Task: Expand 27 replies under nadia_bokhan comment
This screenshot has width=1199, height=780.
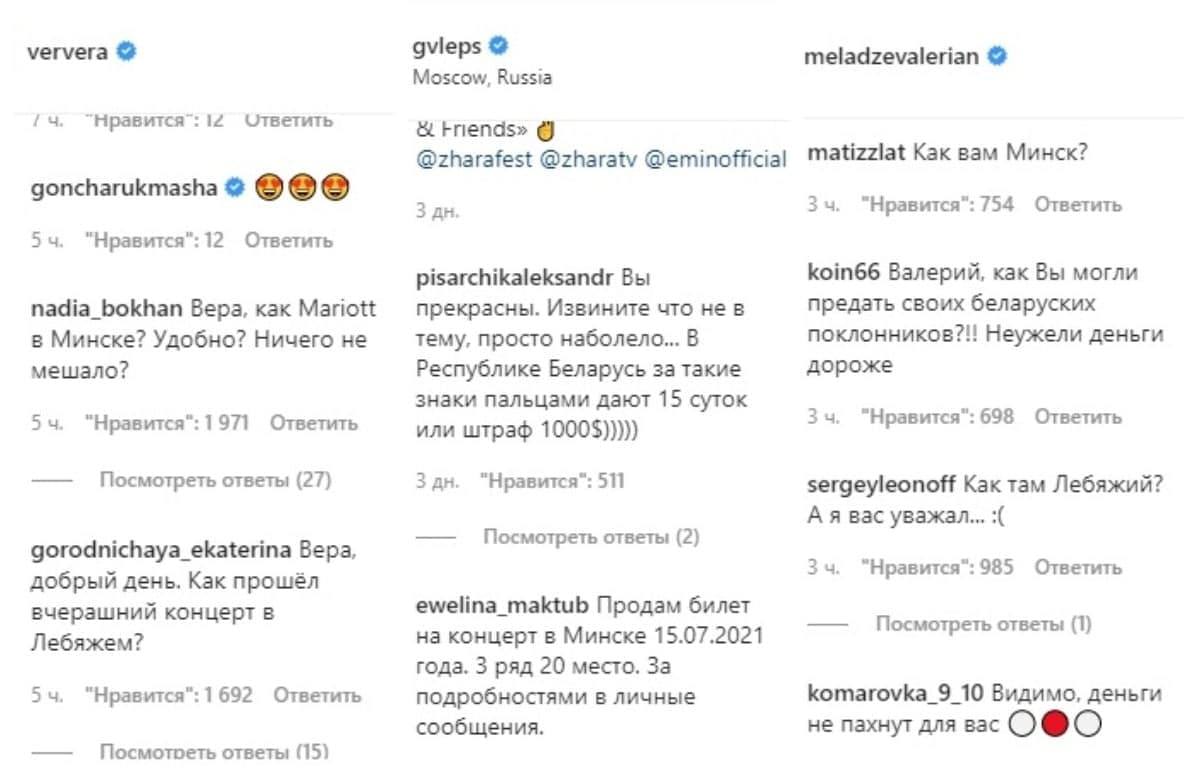Action: [214, 480]
